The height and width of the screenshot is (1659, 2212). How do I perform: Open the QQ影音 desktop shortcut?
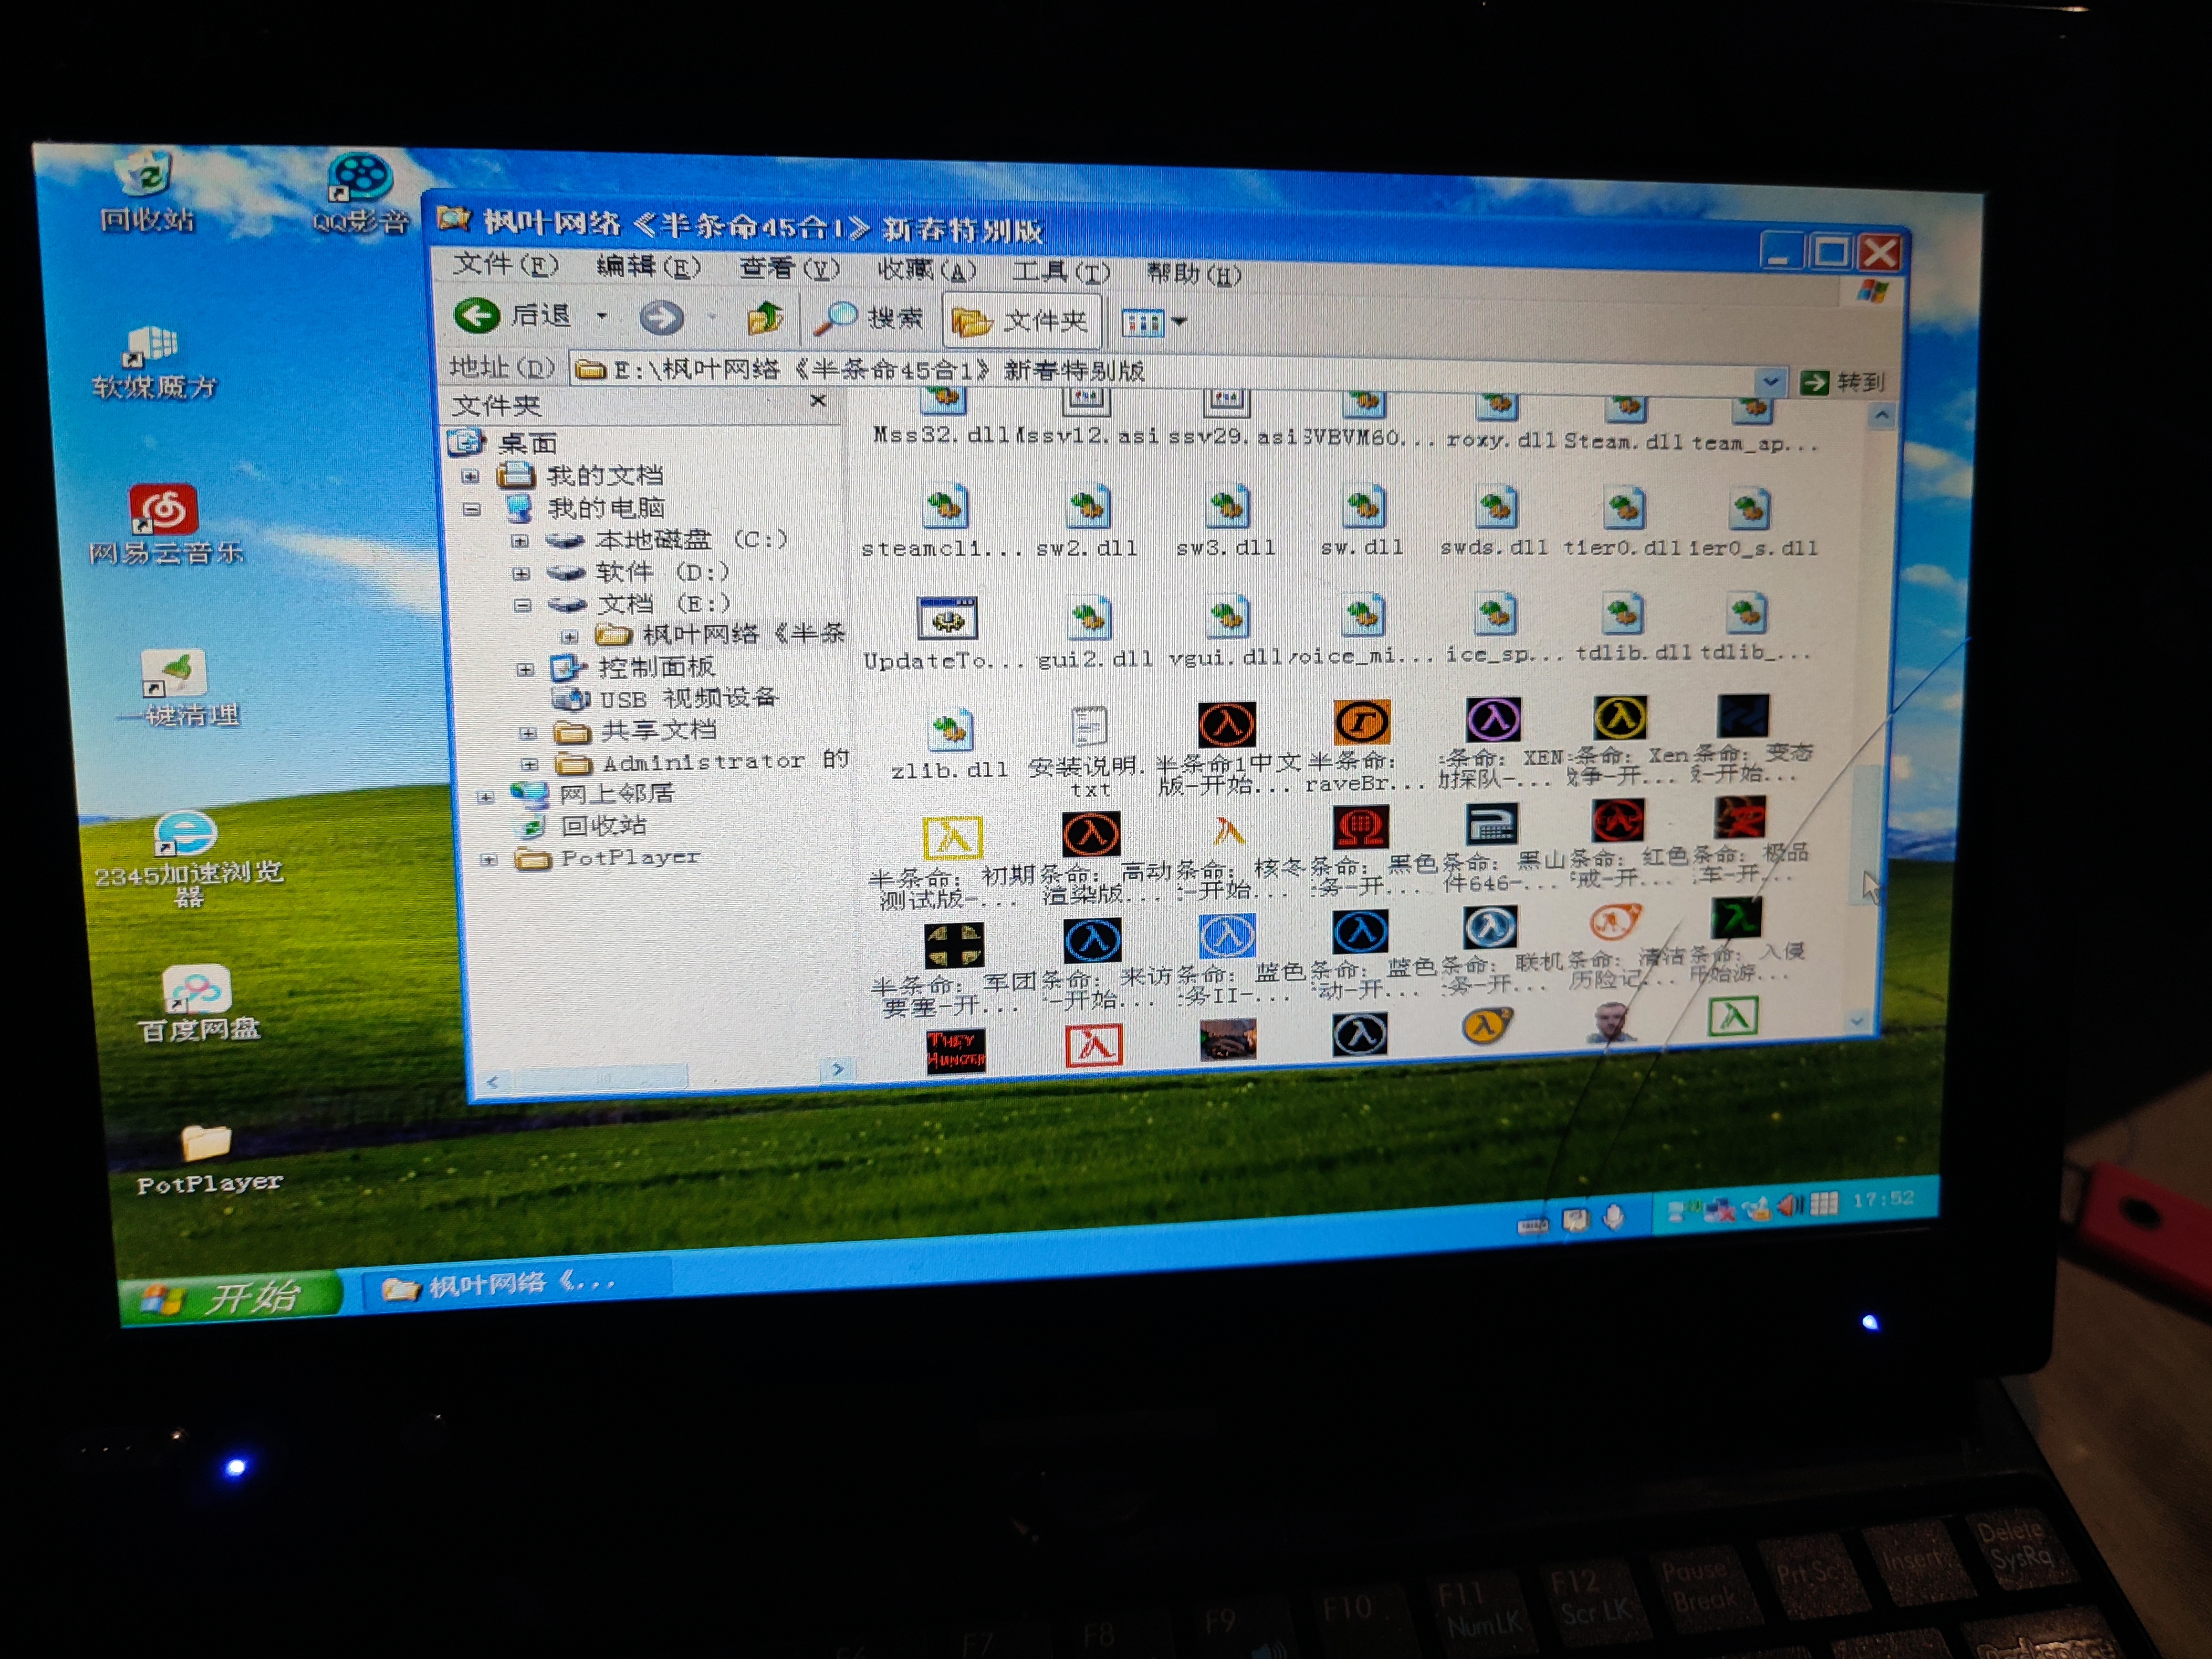[360, 194]
